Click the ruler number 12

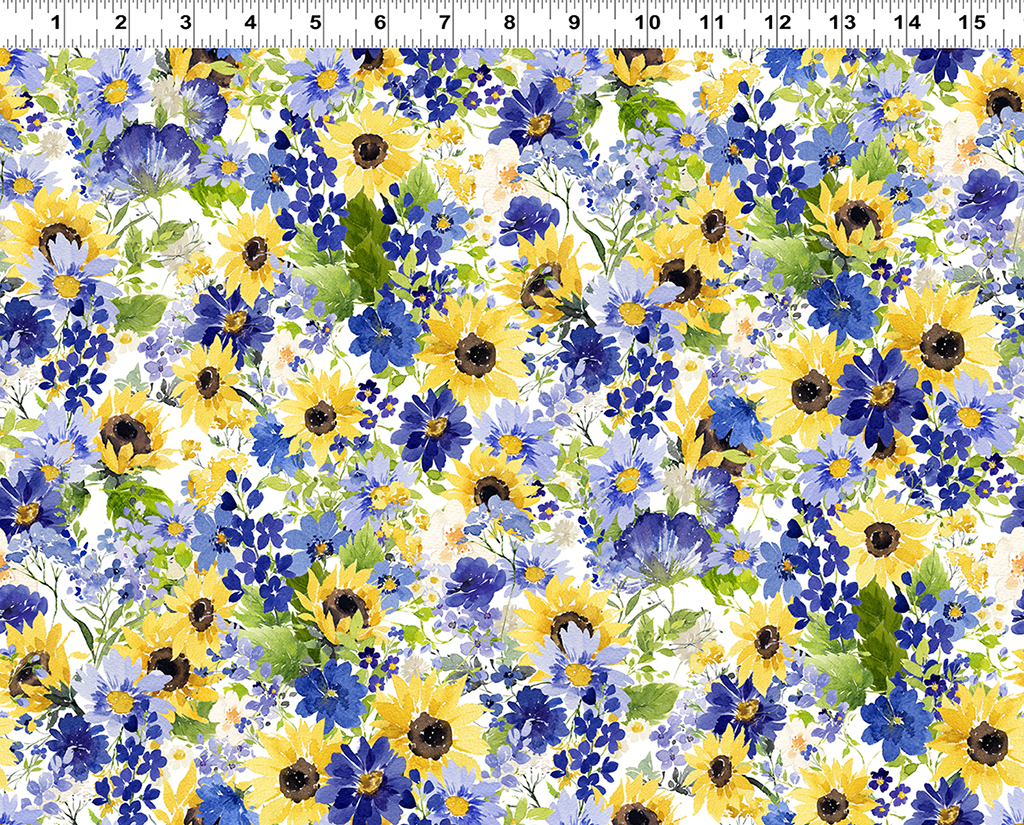pyautogui.click(x=777, y=23)
